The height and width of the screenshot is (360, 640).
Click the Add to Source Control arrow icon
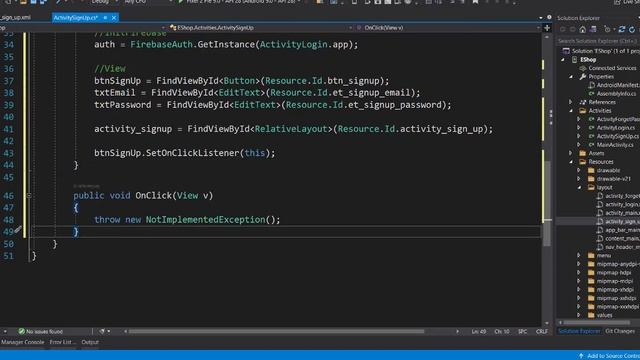pos(581,356)
